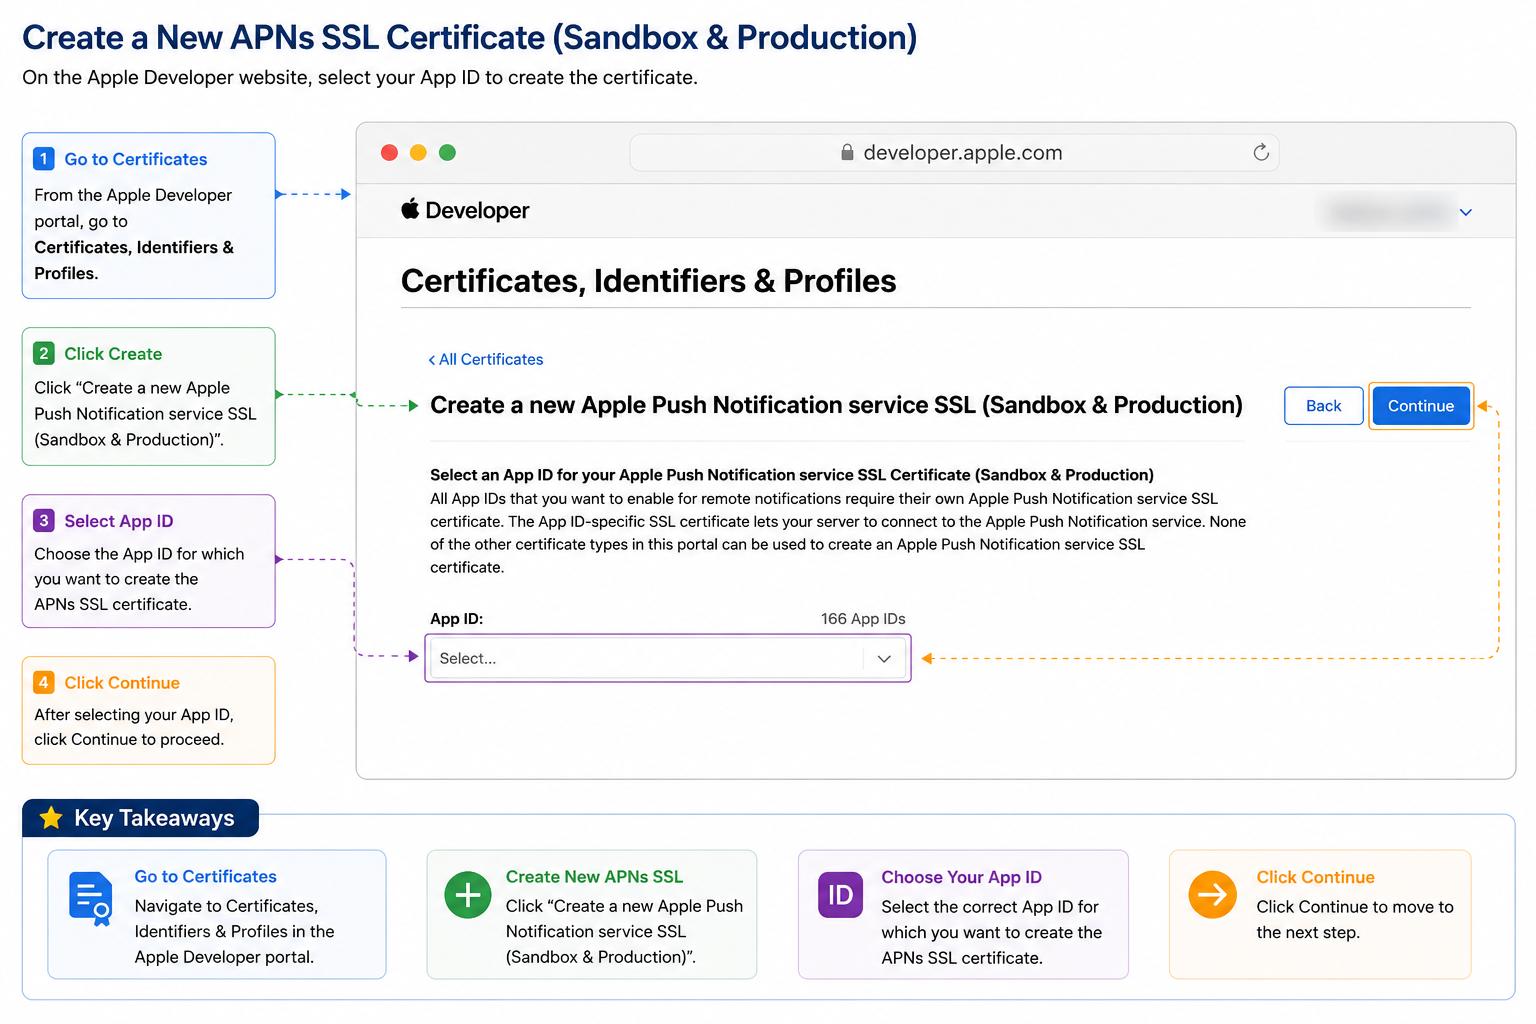The height and width of the screenshot is (1024, 1536).
Task: Open the App ID Select dropdown
Action: [x=668, y=658]
